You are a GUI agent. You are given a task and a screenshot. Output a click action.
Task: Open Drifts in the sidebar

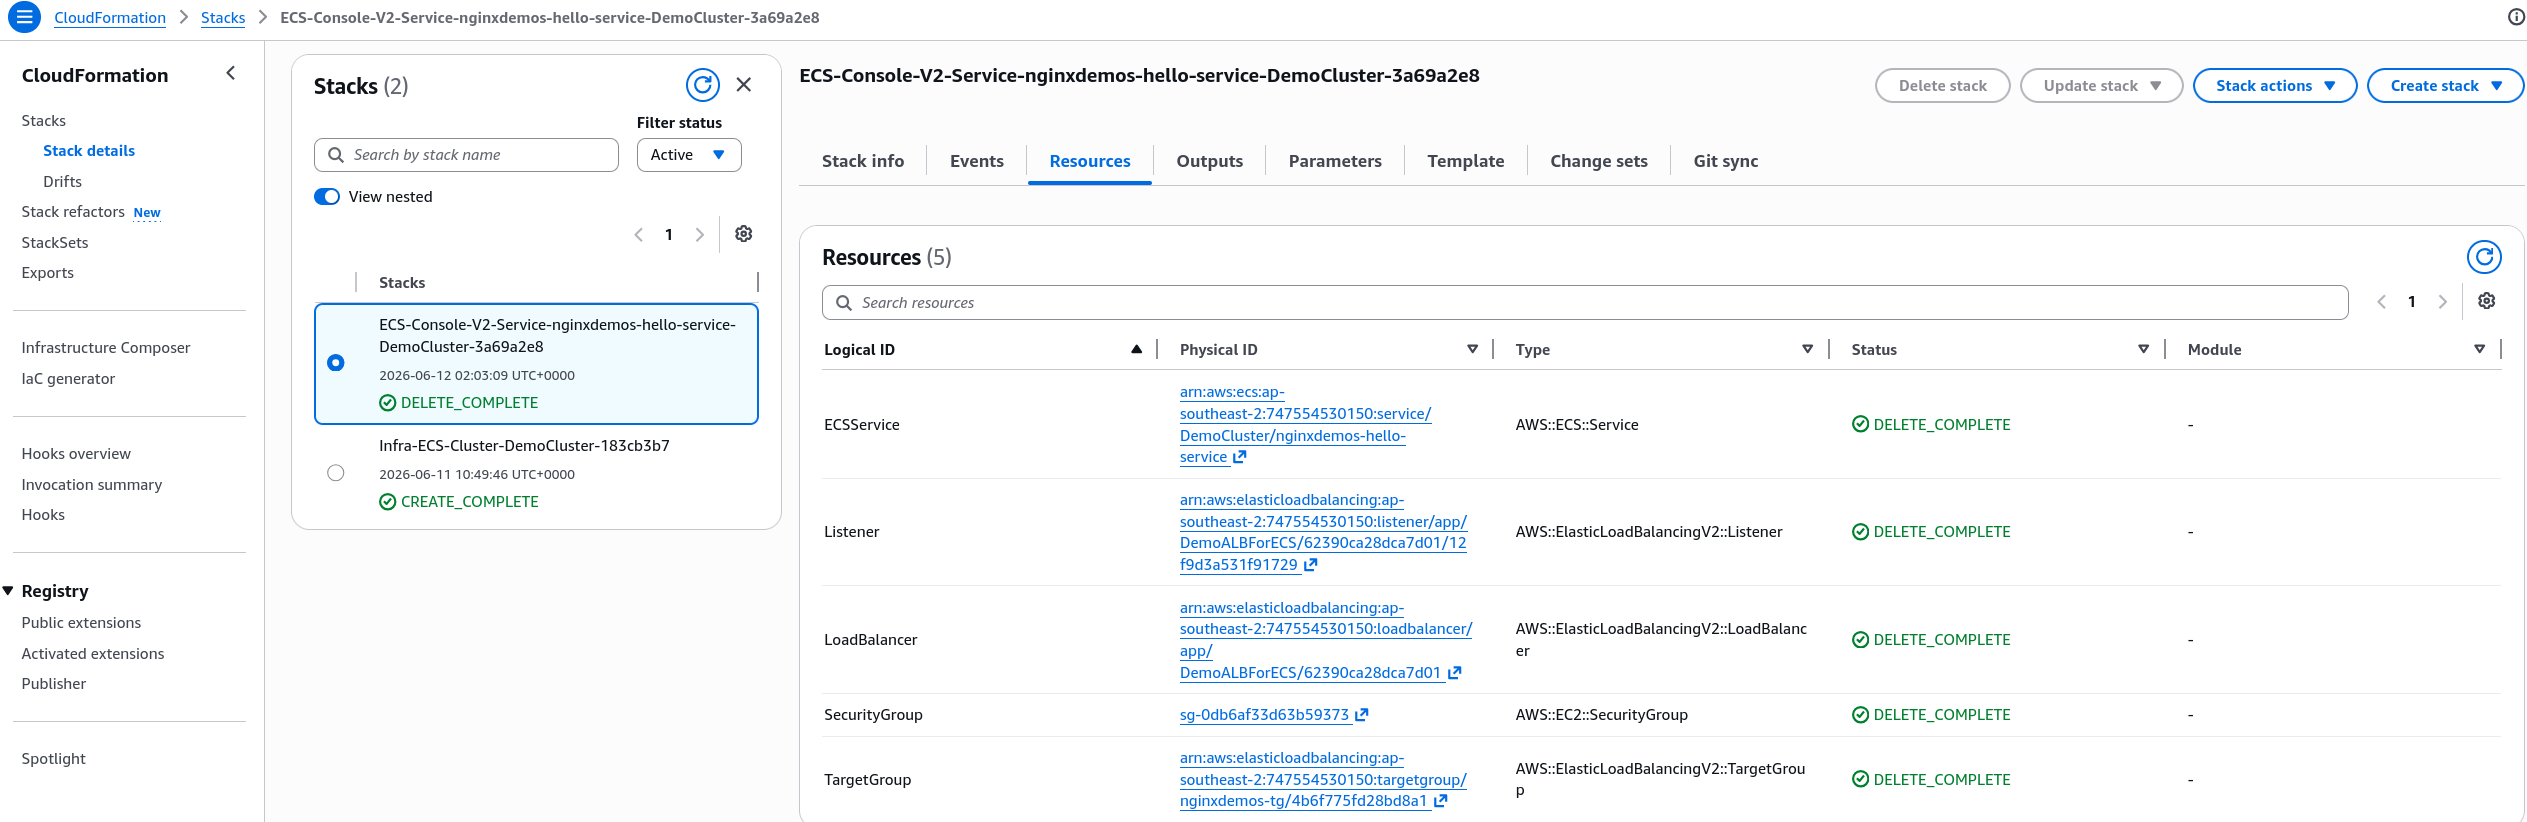tap(62, 182)
